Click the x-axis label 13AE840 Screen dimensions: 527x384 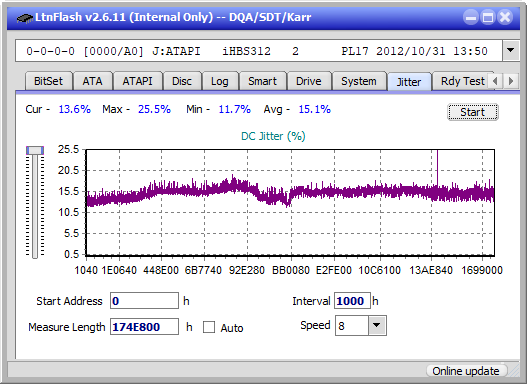click(431, 270)
